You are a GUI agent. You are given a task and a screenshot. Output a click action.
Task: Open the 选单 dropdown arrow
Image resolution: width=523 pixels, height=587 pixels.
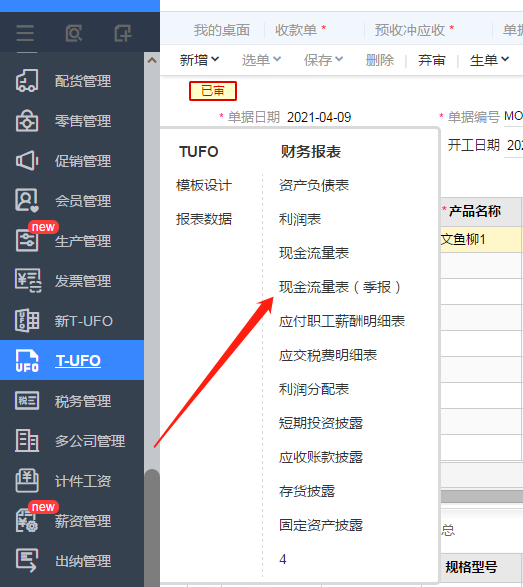click(277, 59)
